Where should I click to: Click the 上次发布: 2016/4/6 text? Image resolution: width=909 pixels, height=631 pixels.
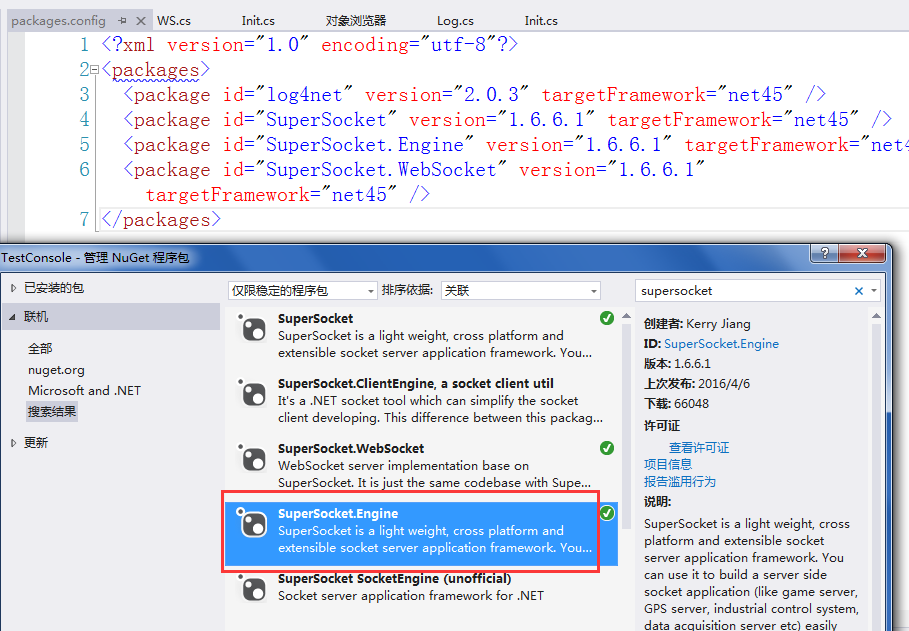point(697,383)
